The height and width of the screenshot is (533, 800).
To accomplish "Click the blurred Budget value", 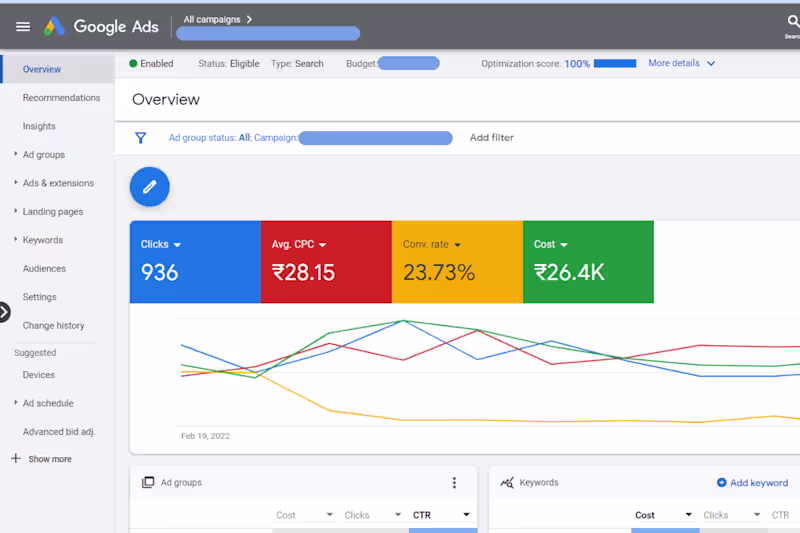I will tap(408, 63).
